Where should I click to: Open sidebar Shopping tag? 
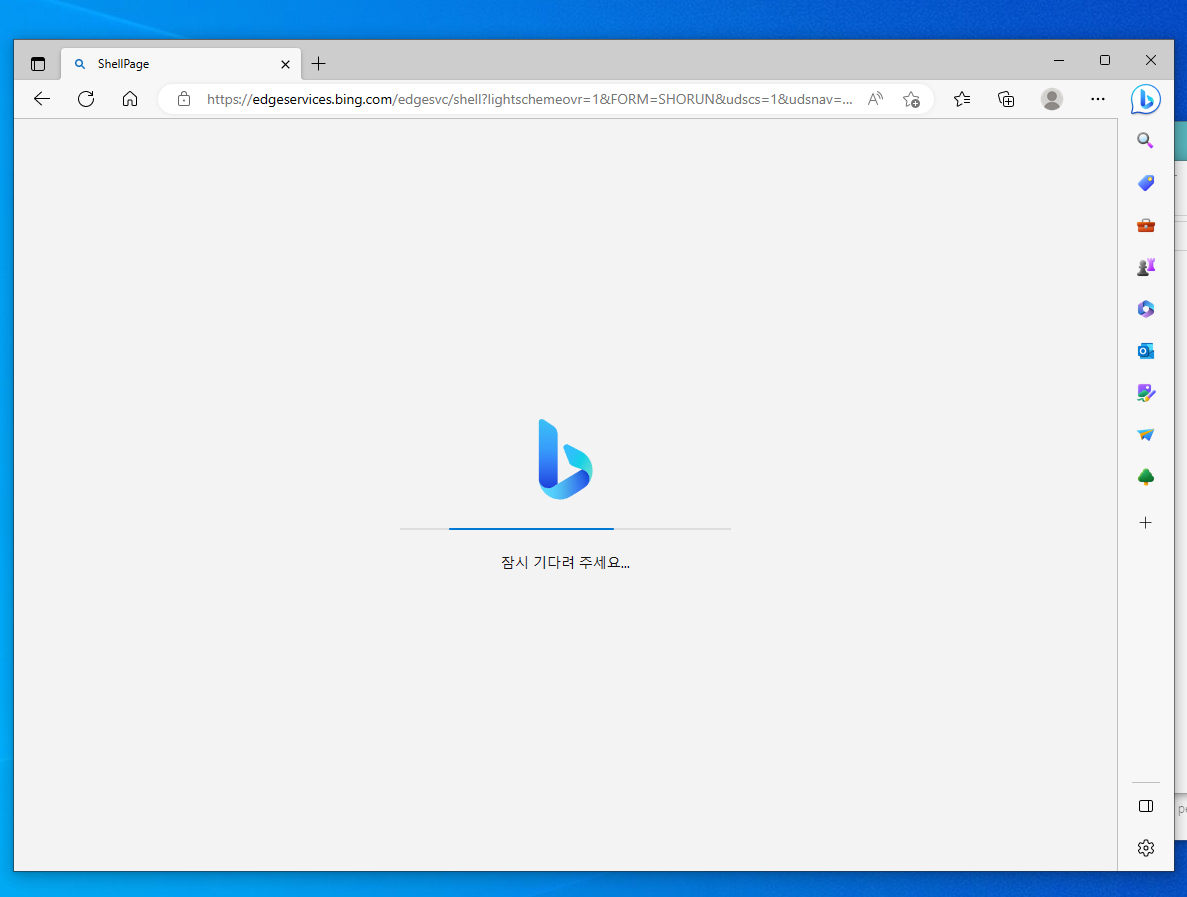[1145, 183]
